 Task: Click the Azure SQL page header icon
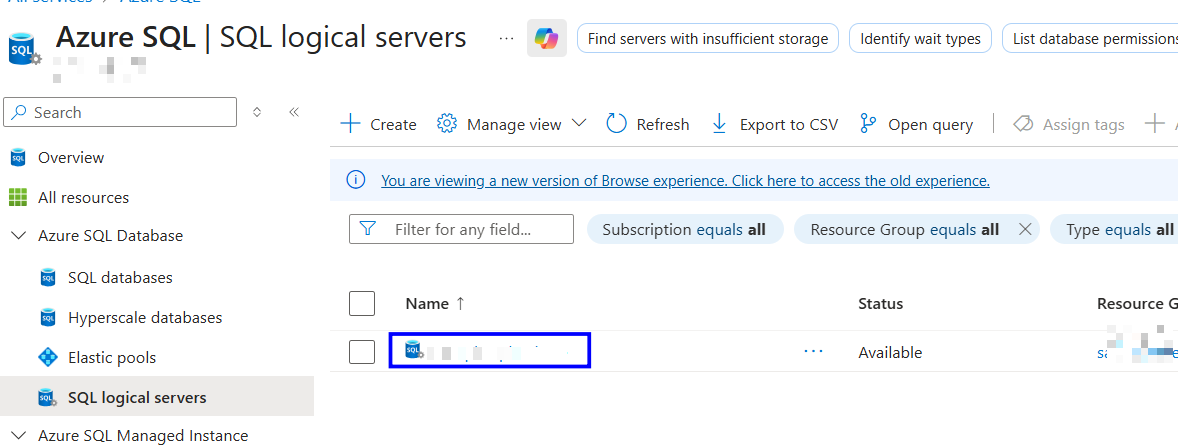pyautogui.click(x=25, y=48)
